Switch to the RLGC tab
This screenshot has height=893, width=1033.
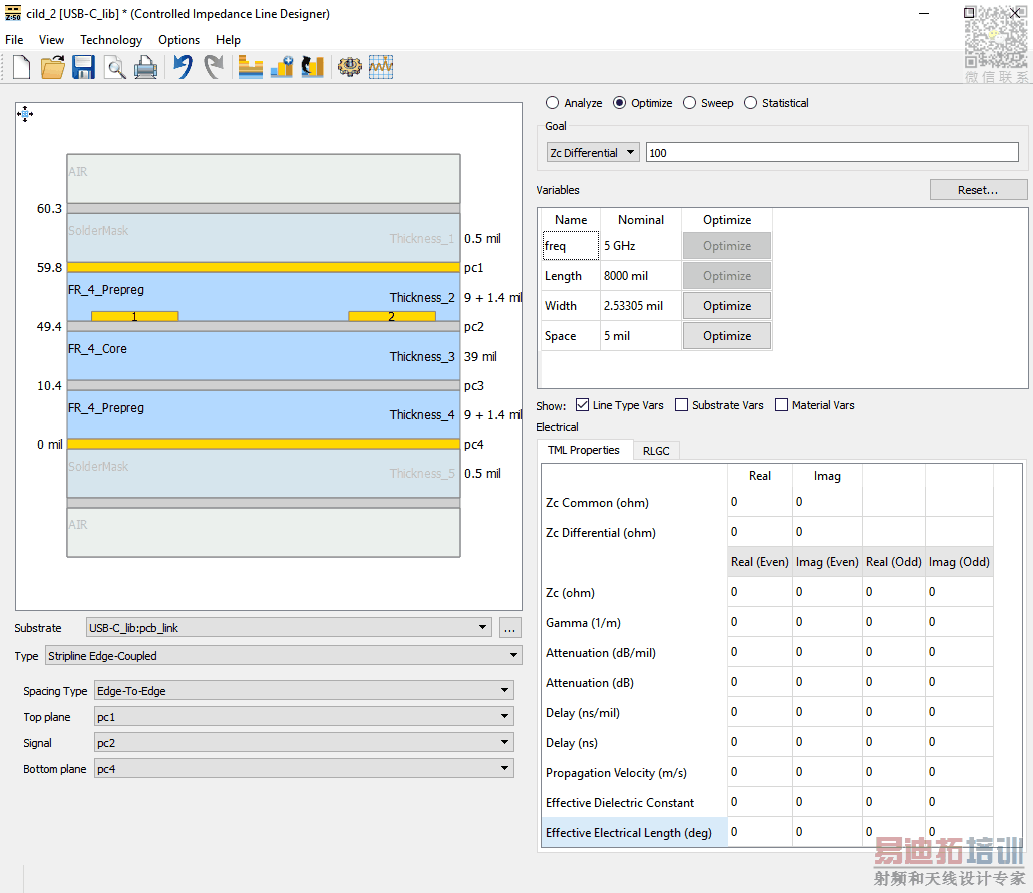656,451
